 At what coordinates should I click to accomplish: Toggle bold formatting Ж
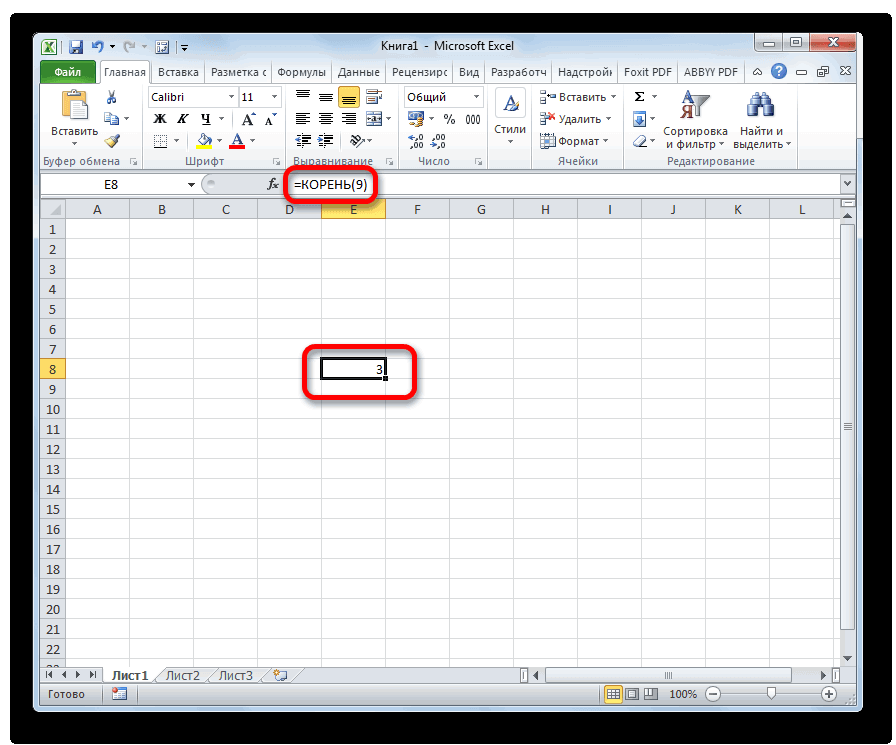pyautogui.click(x=160, y=119)
